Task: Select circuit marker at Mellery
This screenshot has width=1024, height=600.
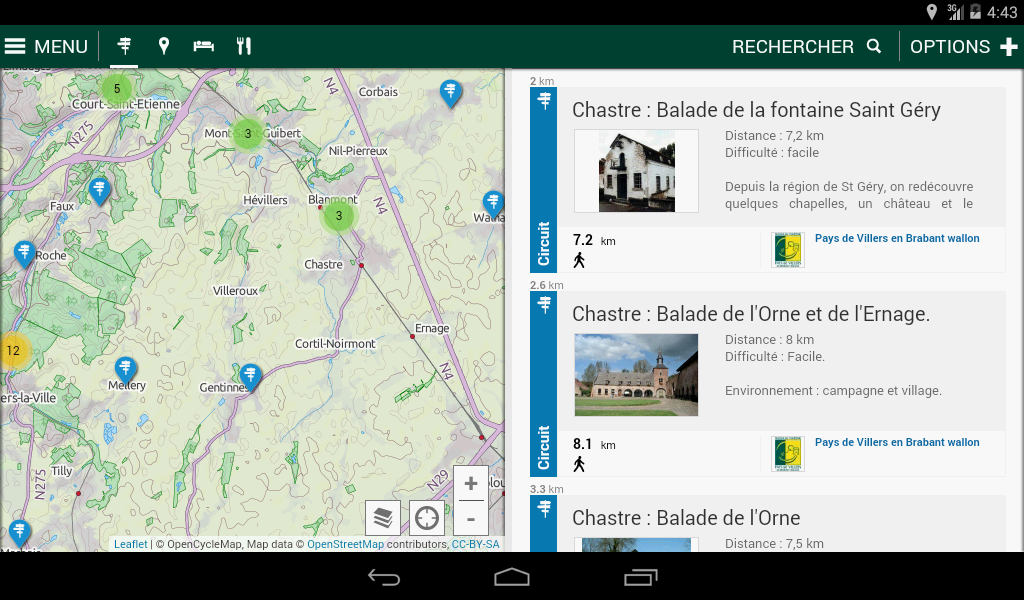Action: [x=125, y=370]
